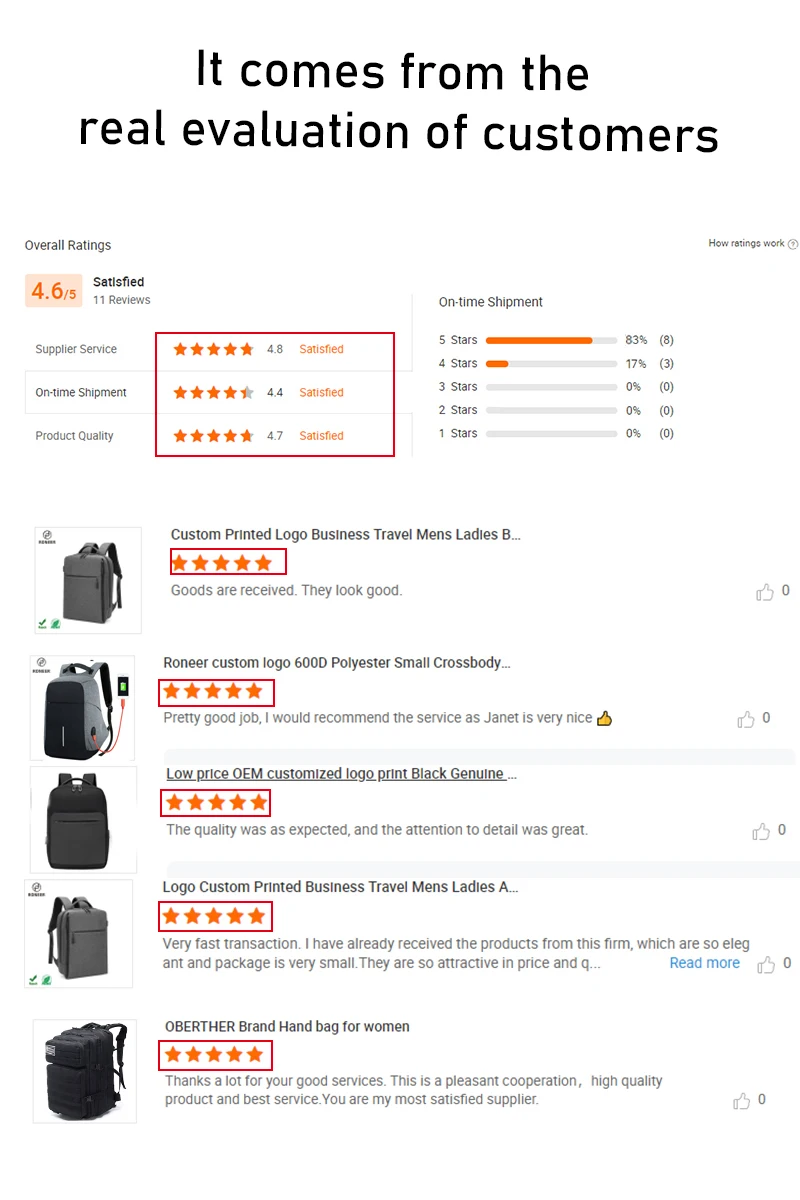Like the 'most satisfied supplier' review
Image resolution: width=800 pixels, height=1200 pixels.
(742, 1101)
